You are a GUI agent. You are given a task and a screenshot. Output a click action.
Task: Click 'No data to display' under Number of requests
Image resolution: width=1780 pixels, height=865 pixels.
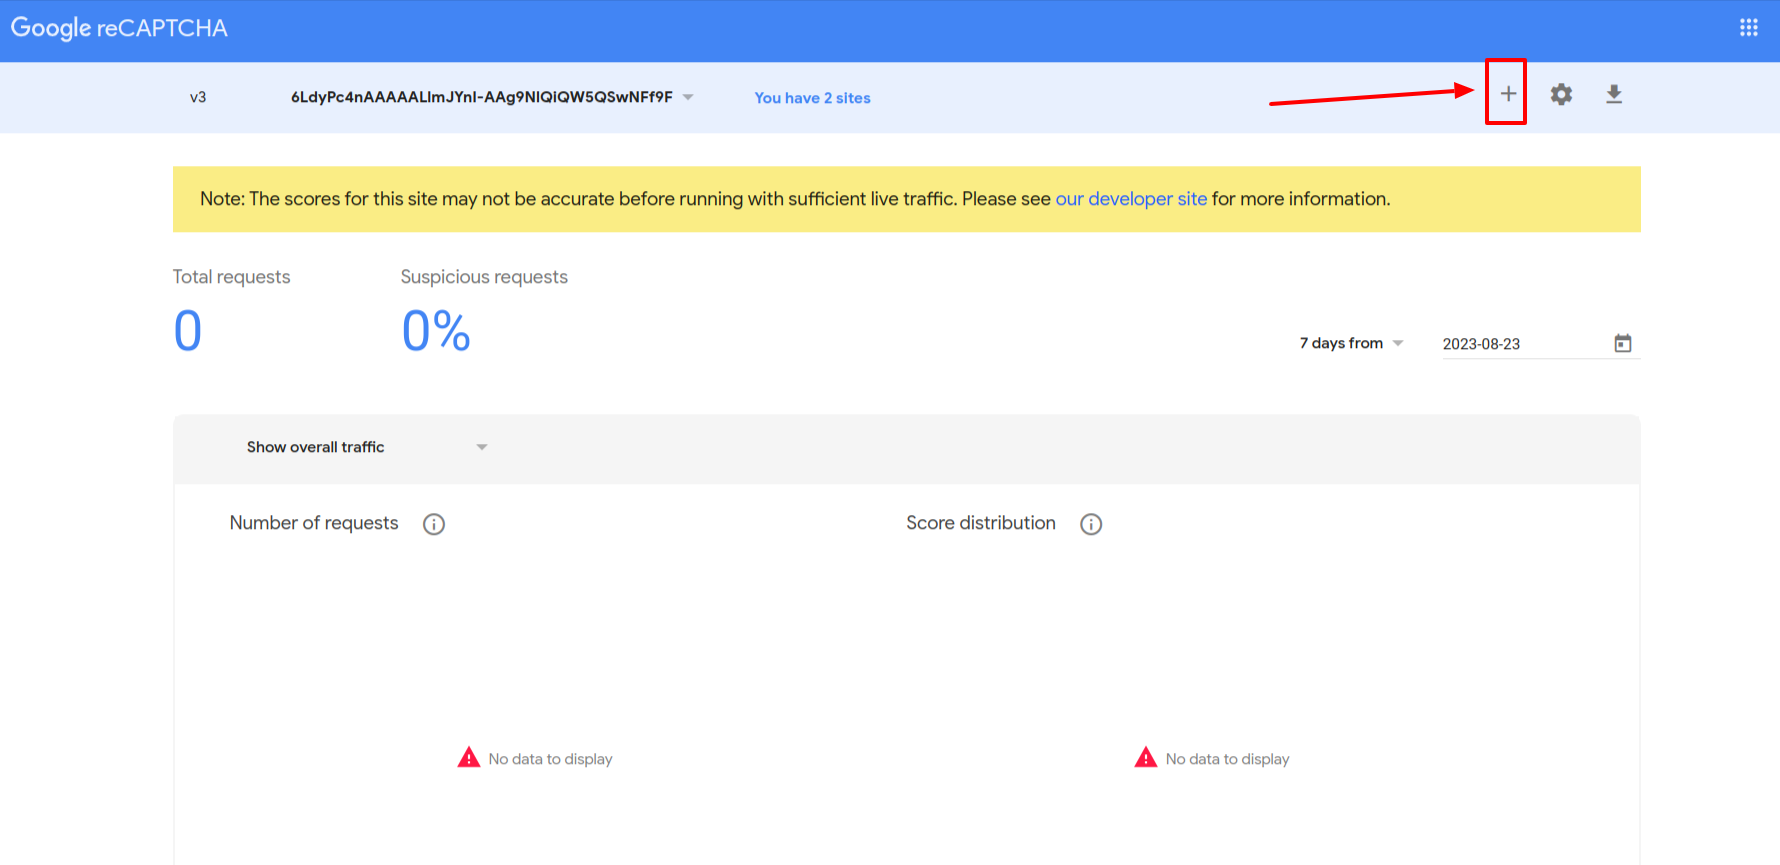tap(550, 759)
